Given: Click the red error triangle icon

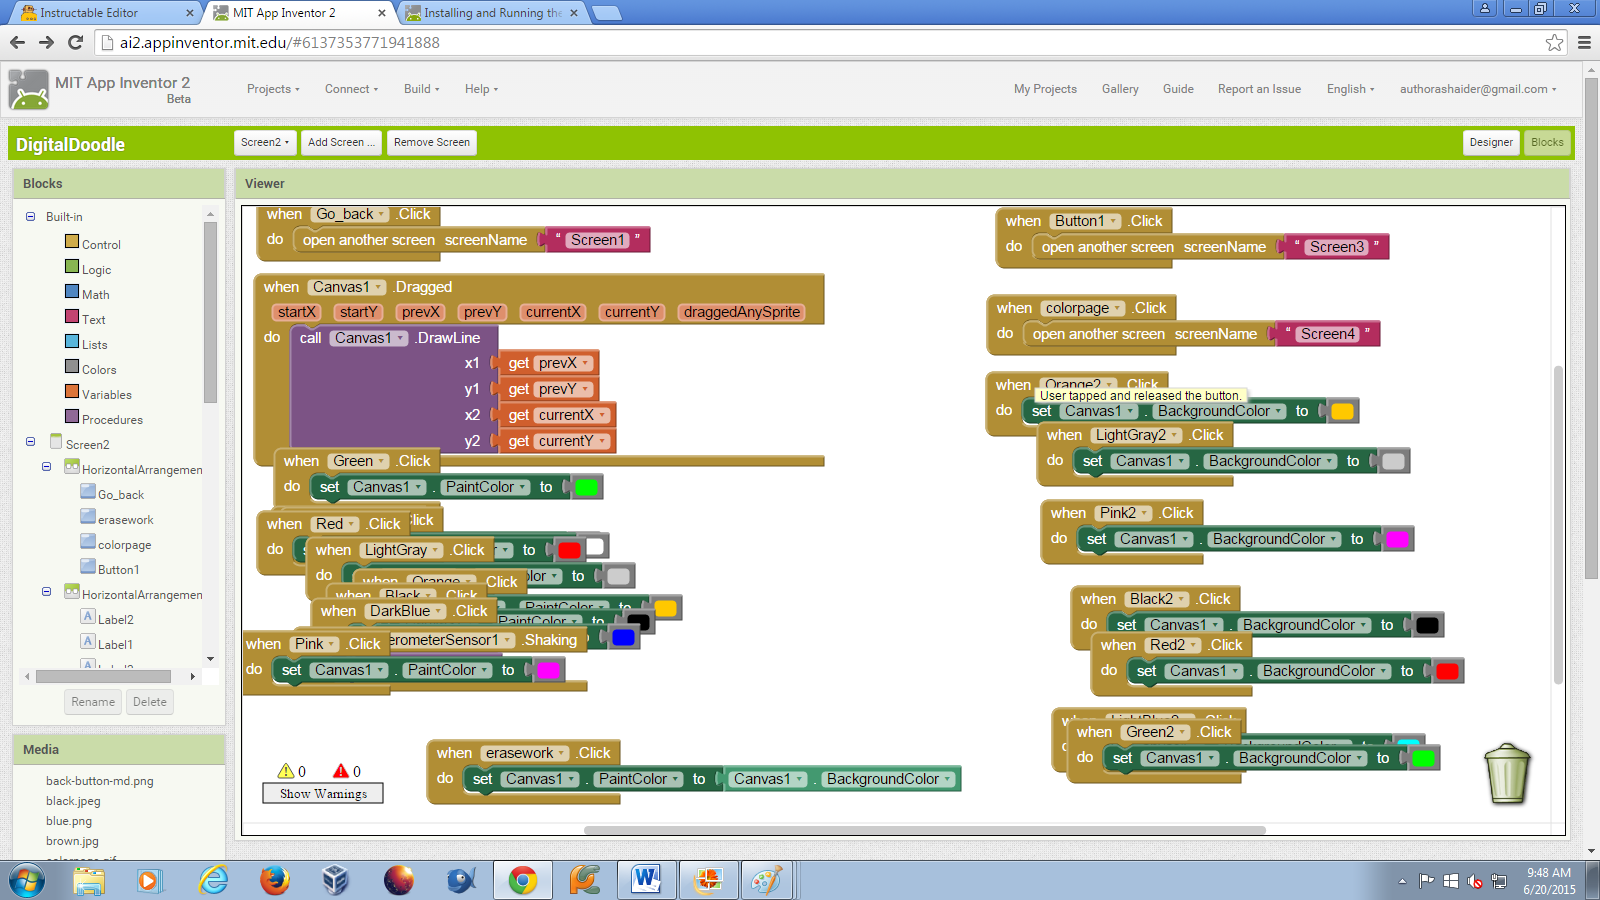Looking at the screenshot, I should point(341,771).
